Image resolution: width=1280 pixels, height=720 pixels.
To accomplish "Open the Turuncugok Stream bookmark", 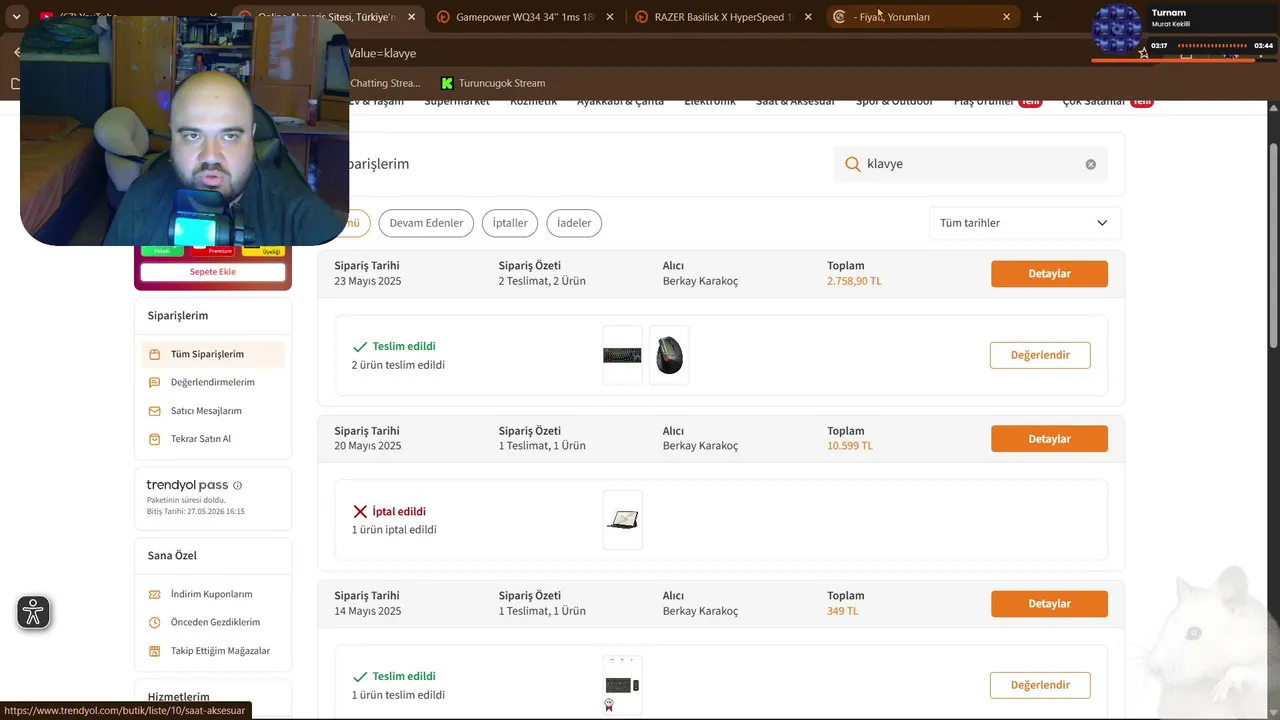I will pos(493,83).
